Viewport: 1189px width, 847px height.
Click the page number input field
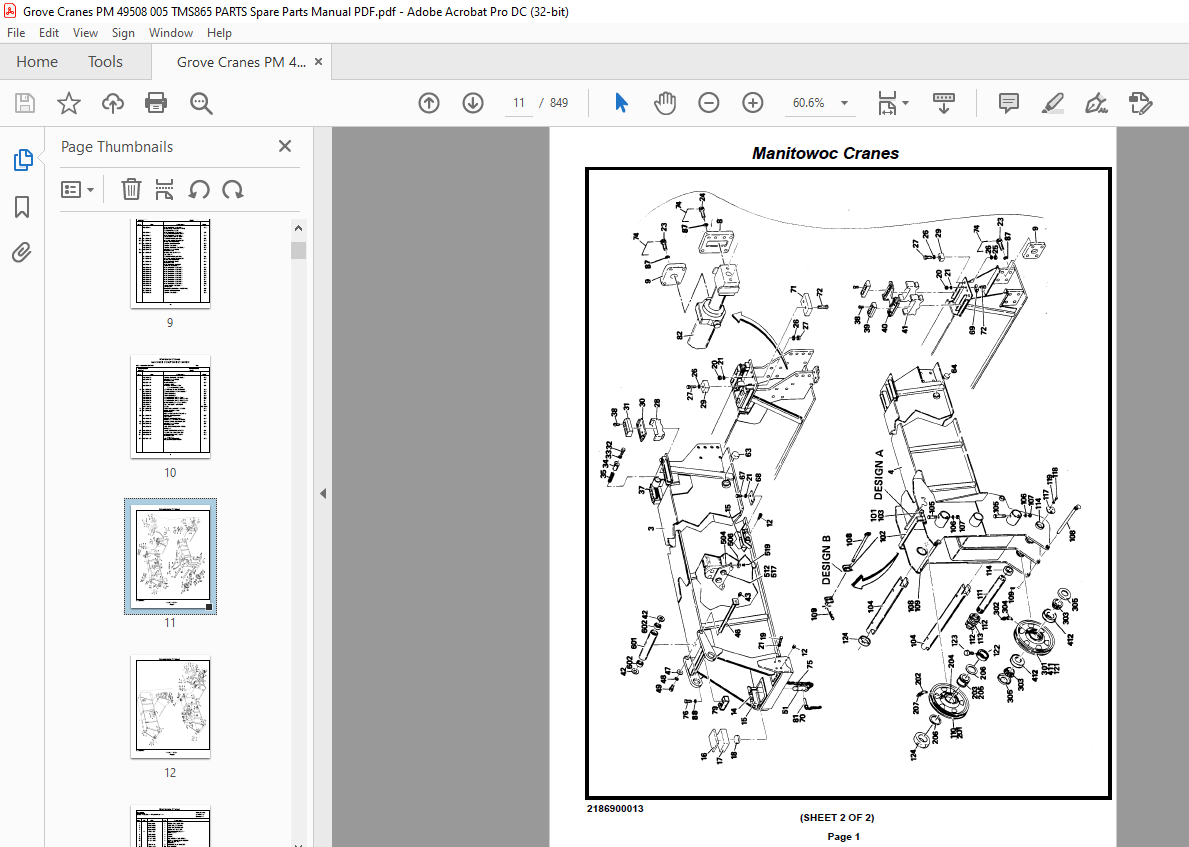tap(519, 103)
